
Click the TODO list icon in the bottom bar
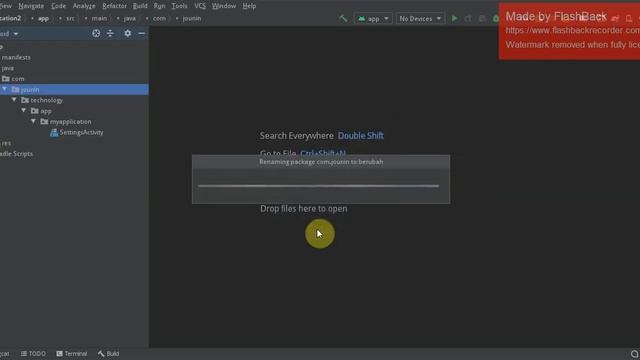pyautogui.click(x=24, y=353)
